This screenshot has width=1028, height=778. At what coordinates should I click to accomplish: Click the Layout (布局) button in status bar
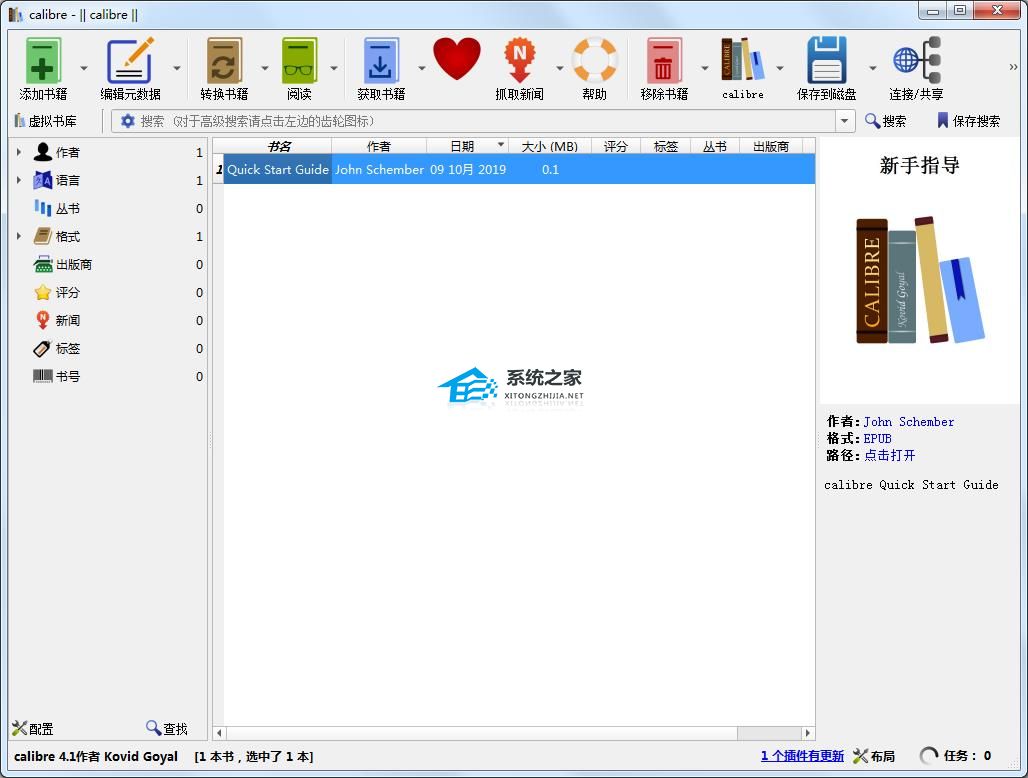tap(874, 756)
